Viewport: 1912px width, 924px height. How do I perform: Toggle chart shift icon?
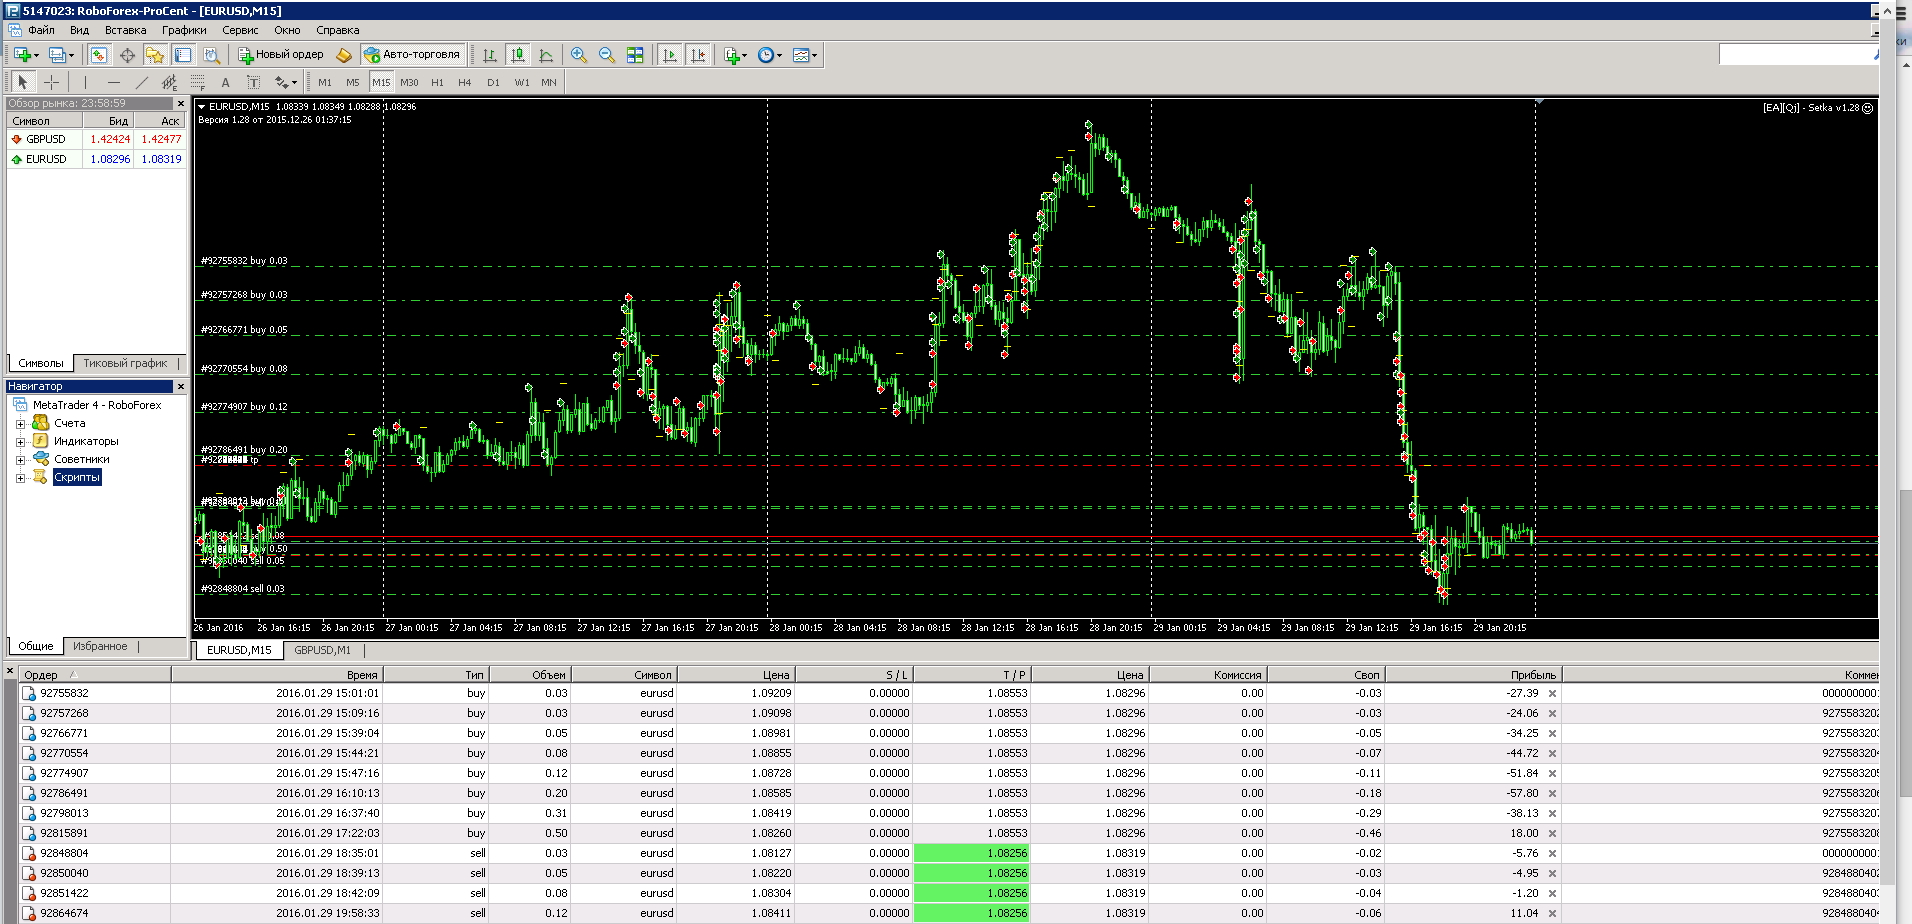698,55
